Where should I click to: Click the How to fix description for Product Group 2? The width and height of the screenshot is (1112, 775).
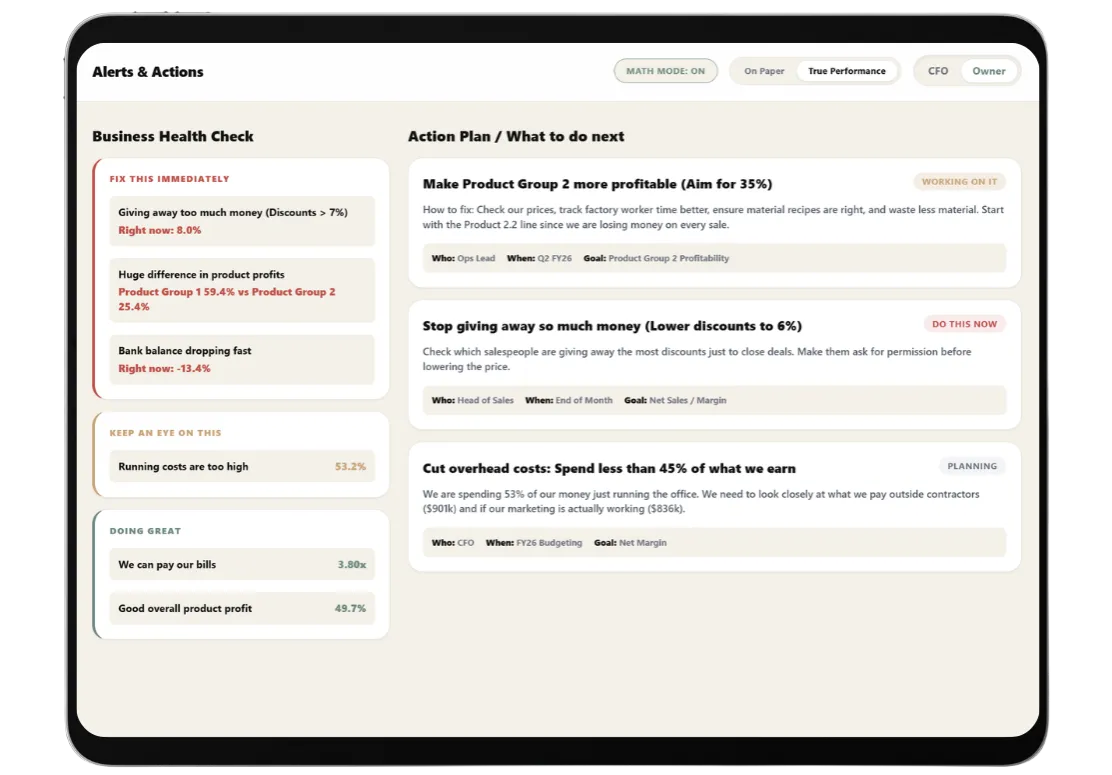point(713,217)
